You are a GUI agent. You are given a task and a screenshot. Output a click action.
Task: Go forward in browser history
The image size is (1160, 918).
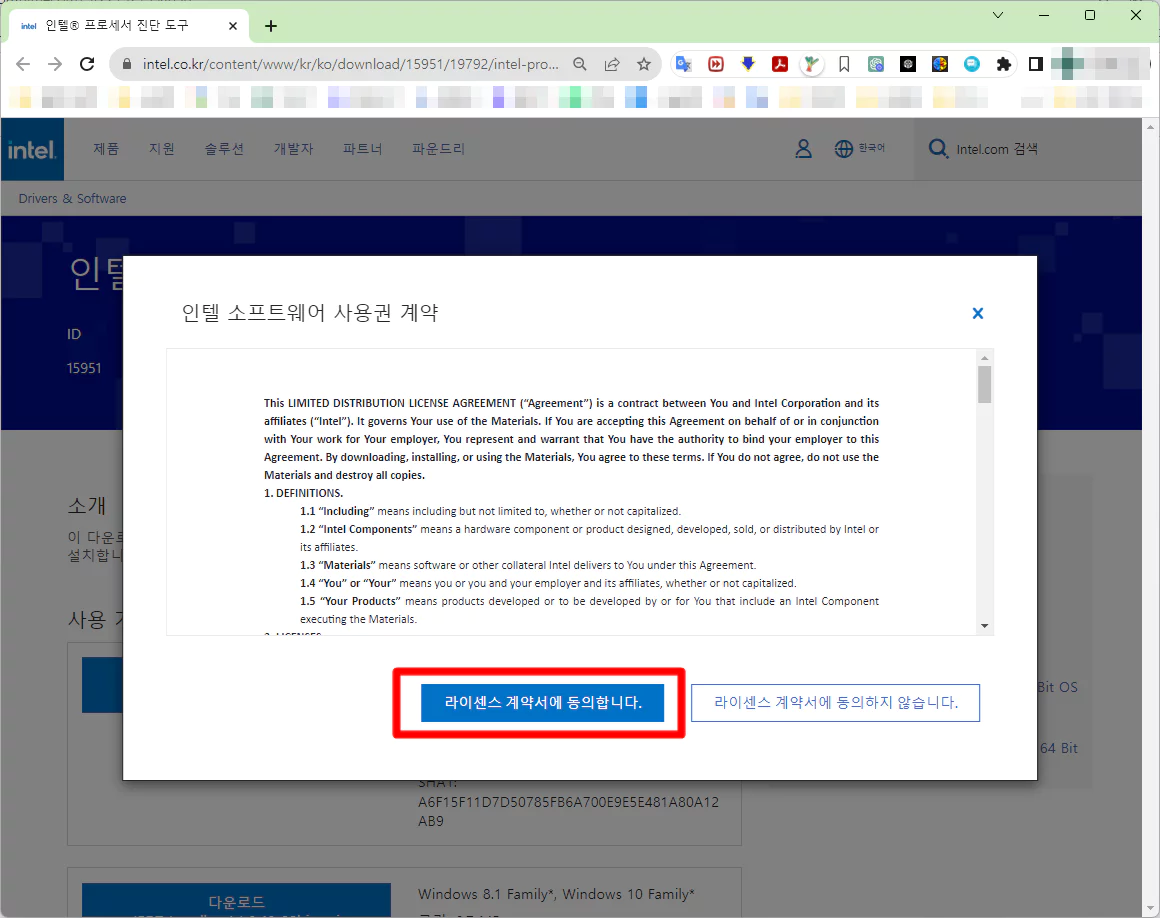click(x=55, y=64)
